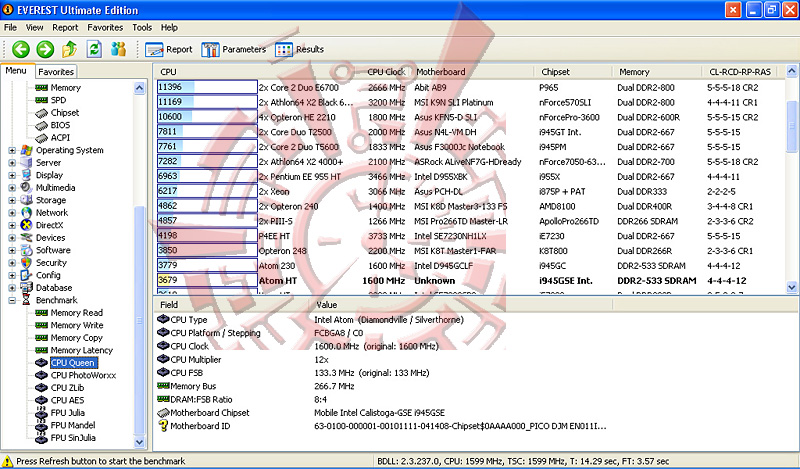Open the Help menu
The width and height of the screenshot is (800, 469).
pyautogui.click(x=169, y=28)
